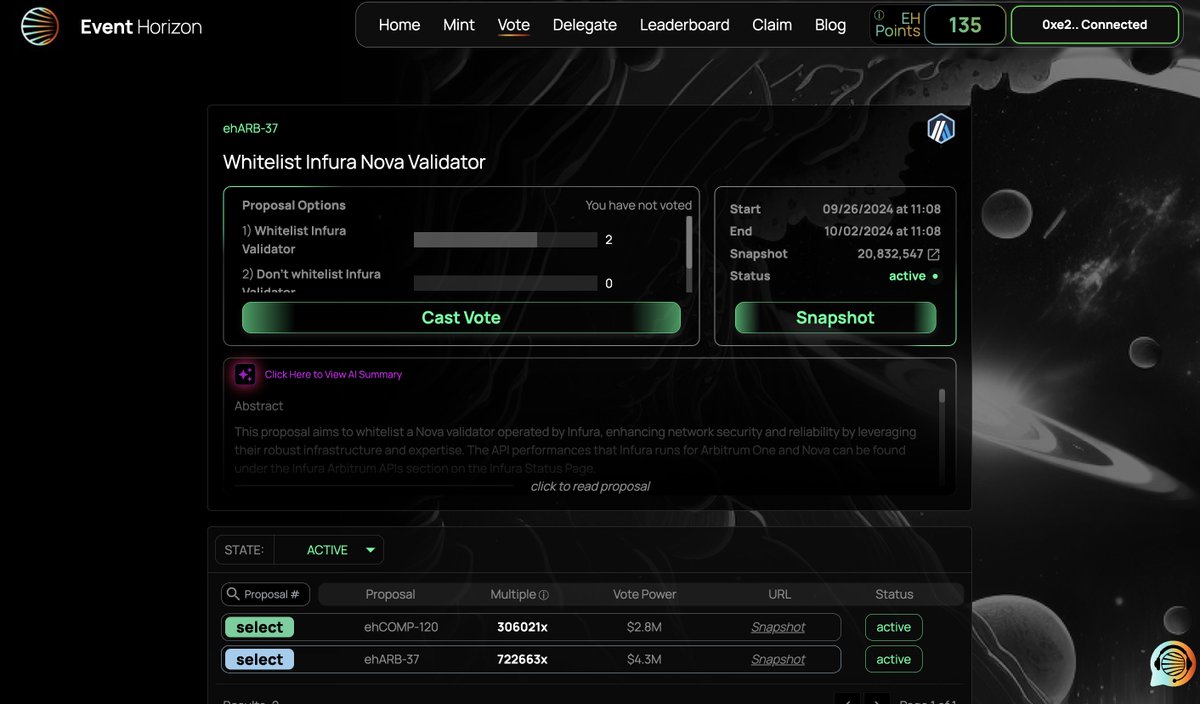
Task: Click the ehARB-37 proposal ID label
Action: point(250,128)
